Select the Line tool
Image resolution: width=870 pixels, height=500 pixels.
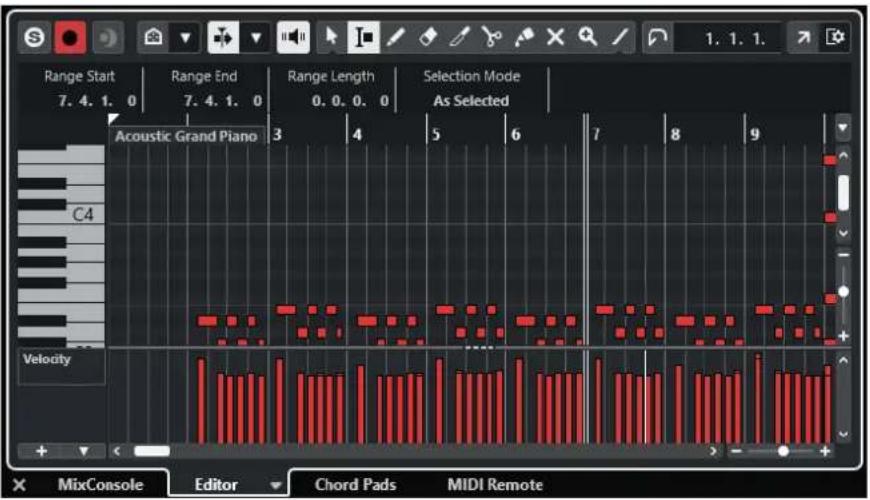(x=620, y=38)
